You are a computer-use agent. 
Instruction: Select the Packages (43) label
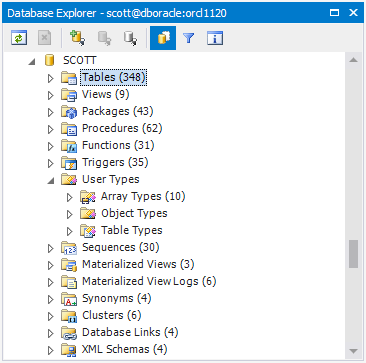(118, 111)
